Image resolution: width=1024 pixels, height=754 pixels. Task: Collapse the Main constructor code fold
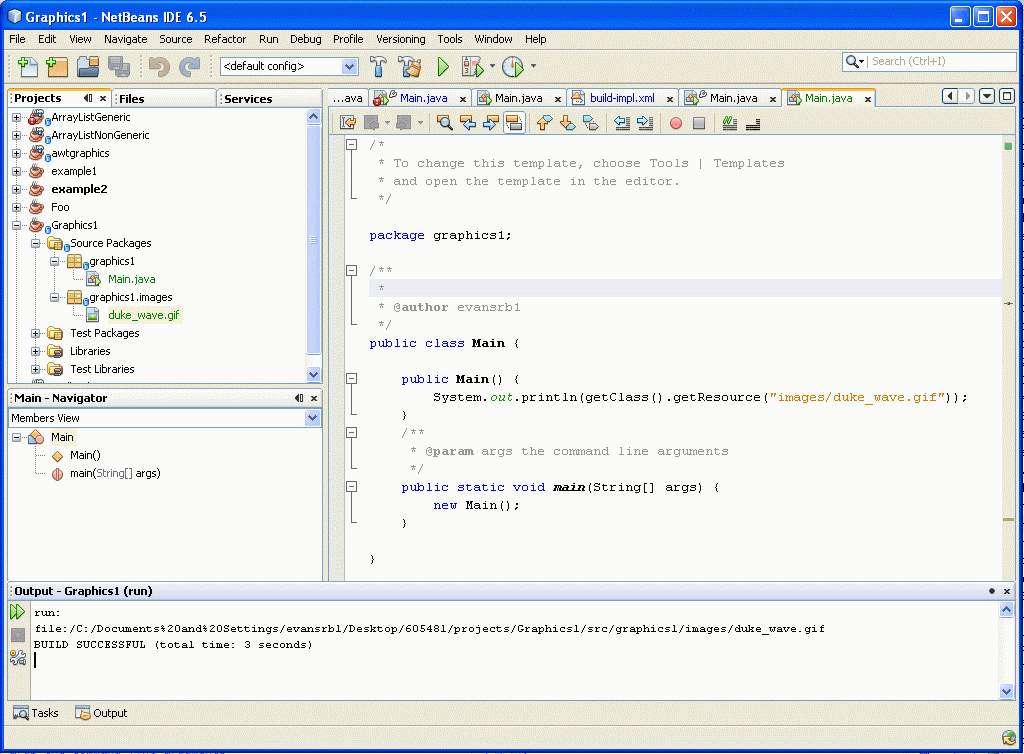pyautogui.click(x=351, y=379)
